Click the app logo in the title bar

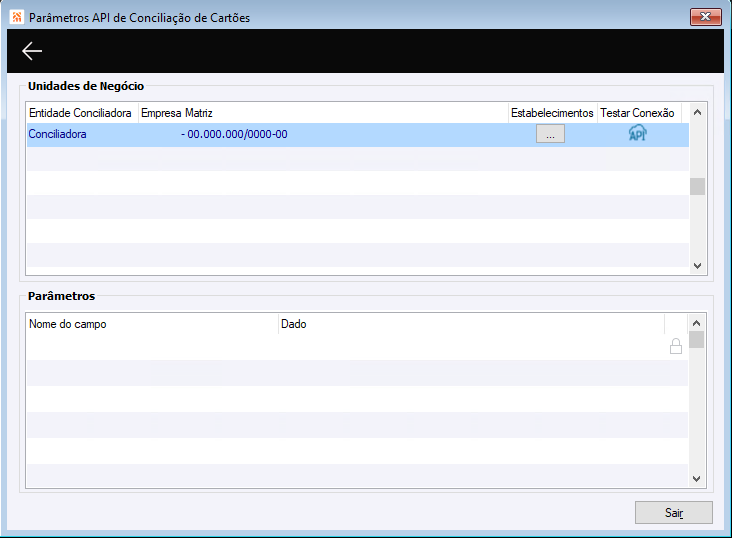(x=17, y=17)
